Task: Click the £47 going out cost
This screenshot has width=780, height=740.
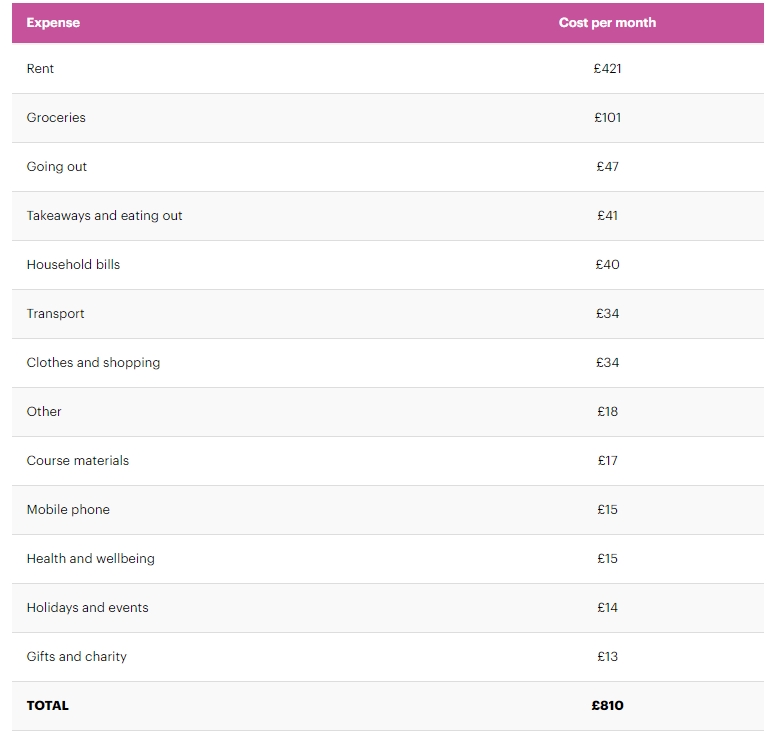Action: click(607, 167)
